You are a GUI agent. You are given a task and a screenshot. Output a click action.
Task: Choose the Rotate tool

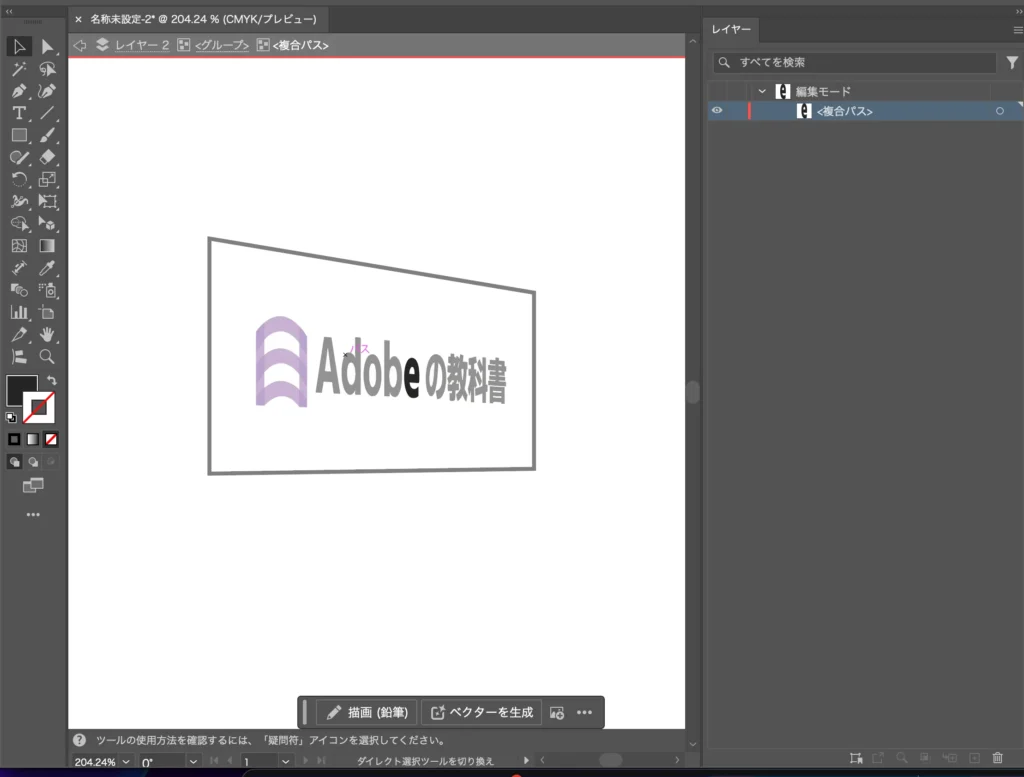pyautogui.click(x=19, y=179)
